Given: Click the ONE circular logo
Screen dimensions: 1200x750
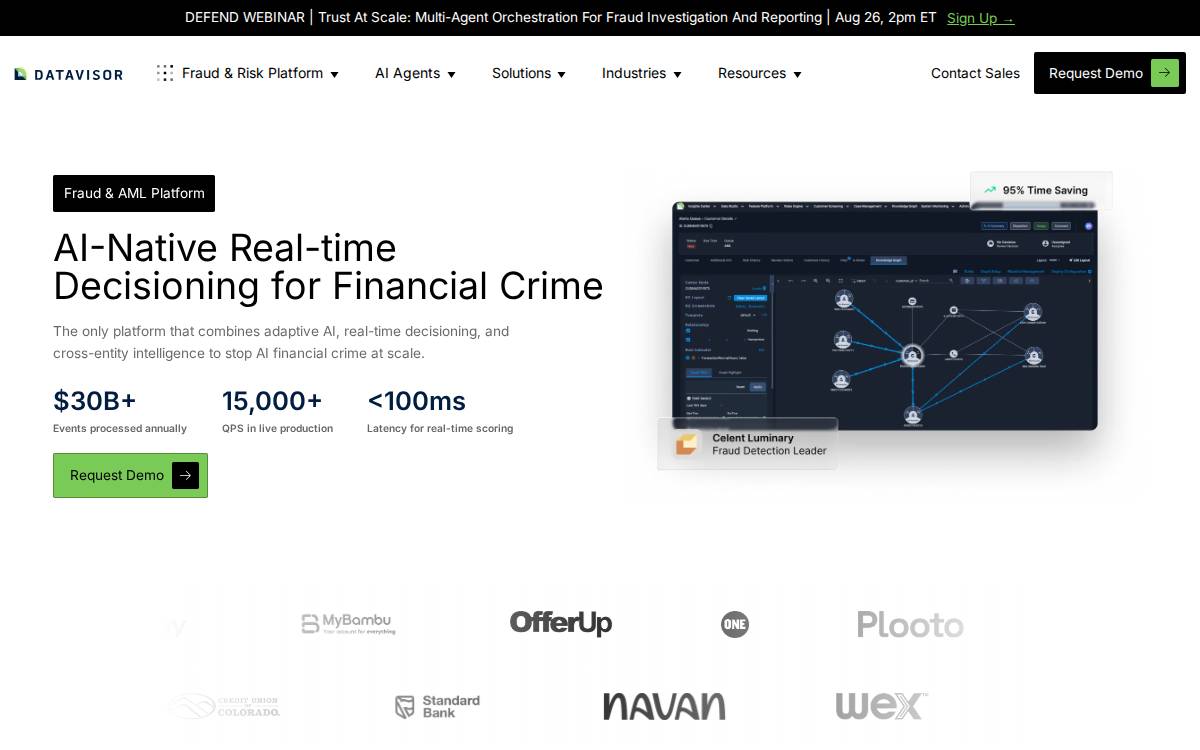Looking at the screenshot, I should [x=735, y=624].
